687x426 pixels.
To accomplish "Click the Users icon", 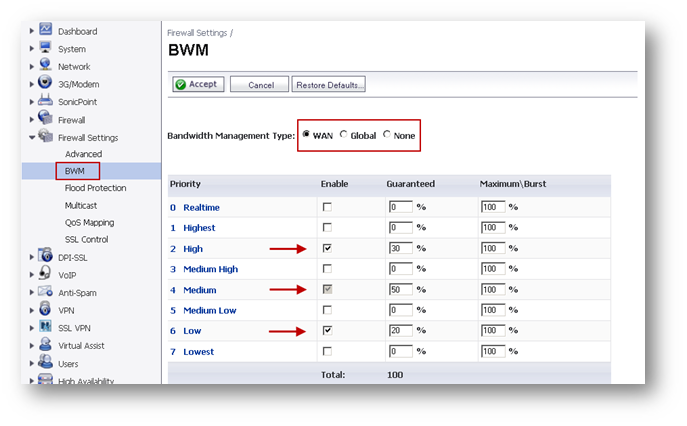I will 45,361.
